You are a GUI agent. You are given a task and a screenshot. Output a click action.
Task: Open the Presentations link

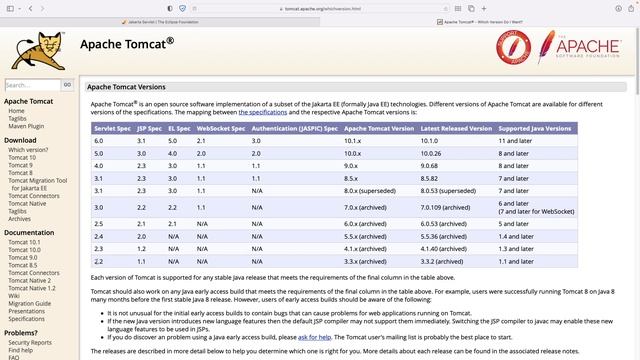pos(27,311)
